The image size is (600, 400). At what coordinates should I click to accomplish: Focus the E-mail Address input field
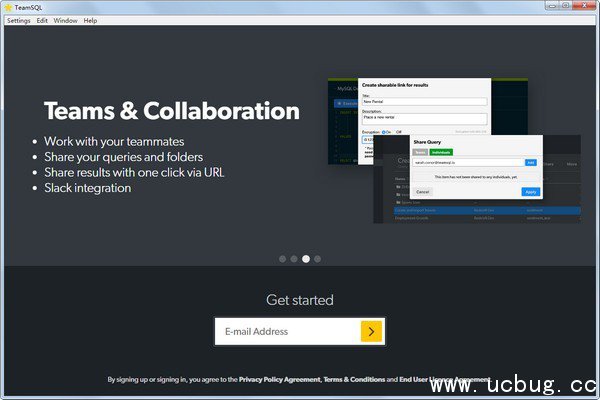pos(286,331)
